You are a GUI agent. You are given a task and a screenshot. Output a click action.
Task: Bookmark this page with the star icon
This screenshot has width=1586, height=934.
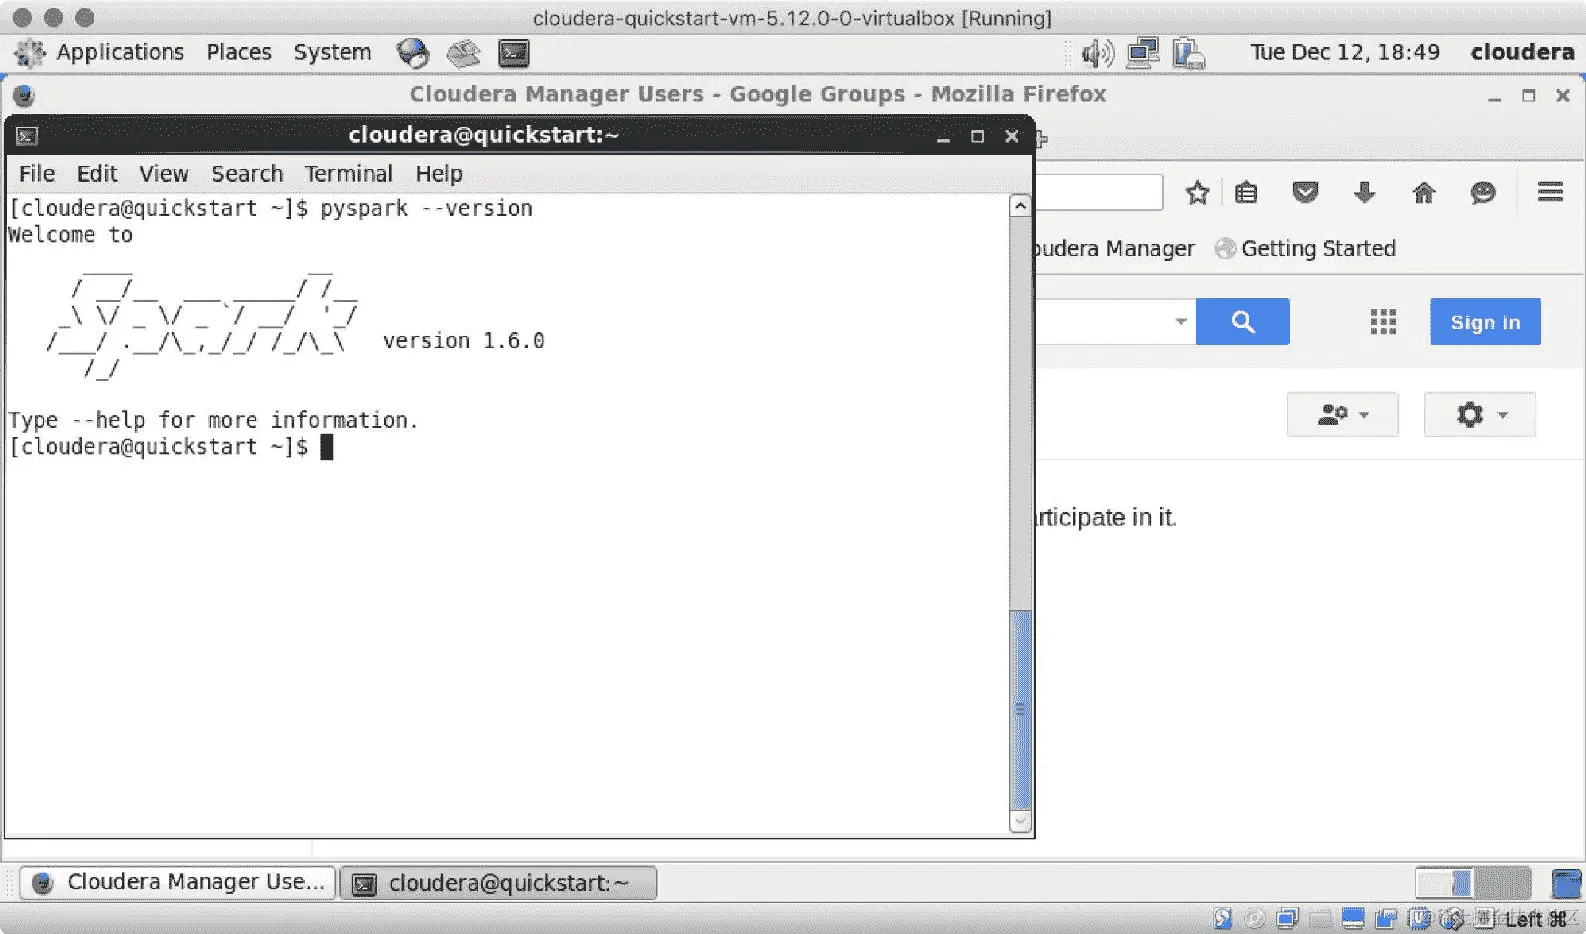pyautogui.click(x=1197, y=192)
